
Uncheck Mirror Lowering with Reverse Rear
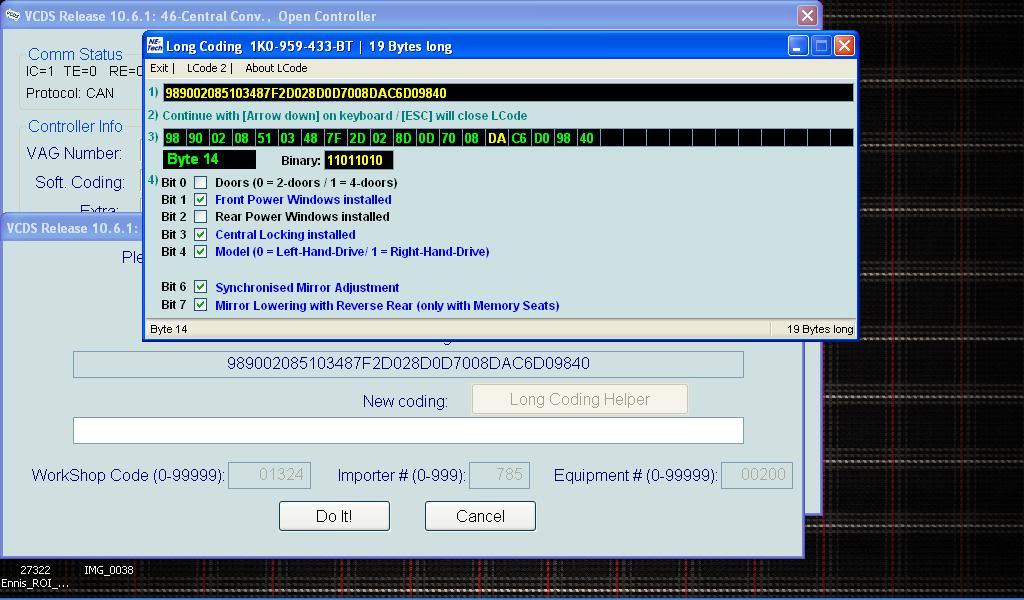pos(200,305)
